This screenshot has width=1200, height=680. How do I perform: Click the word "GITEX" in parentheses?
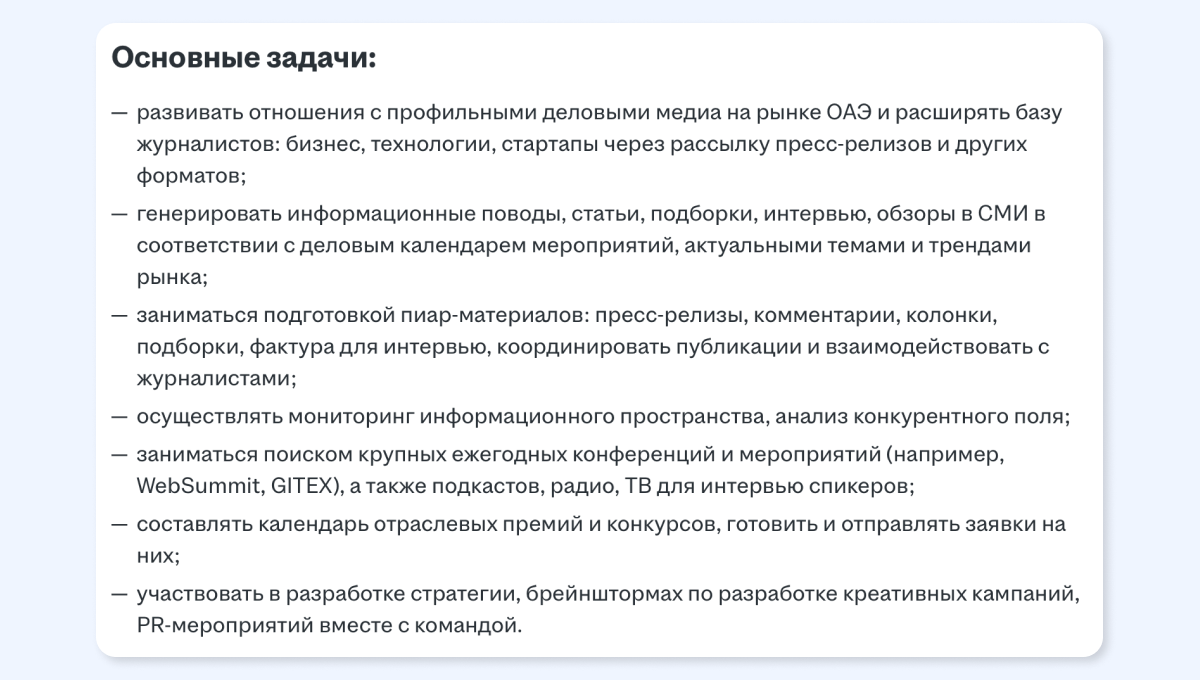pos(305,486)
